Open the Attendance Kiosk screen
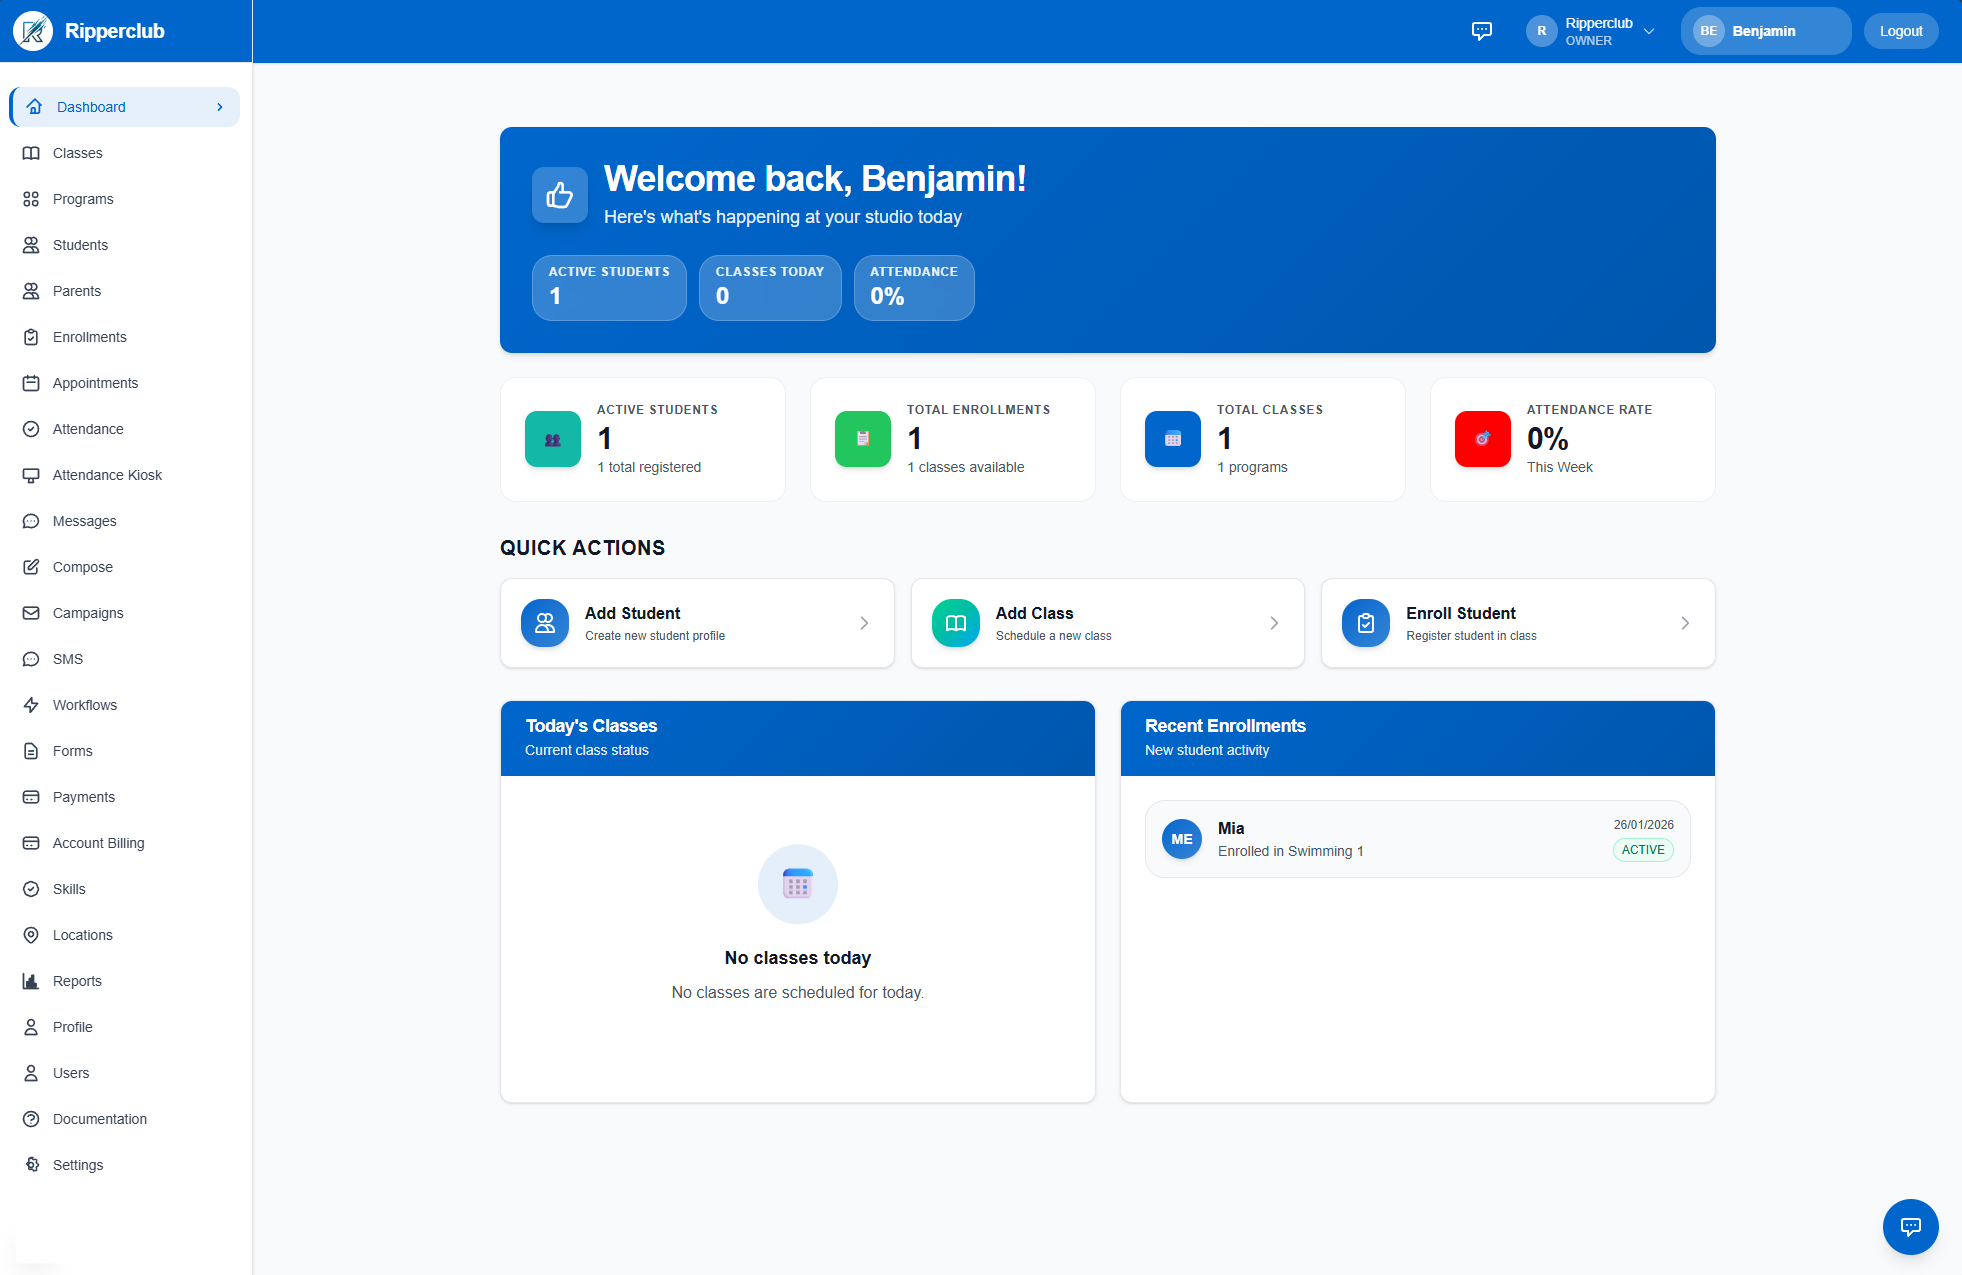1962x1275 pixels. point(107,474)
